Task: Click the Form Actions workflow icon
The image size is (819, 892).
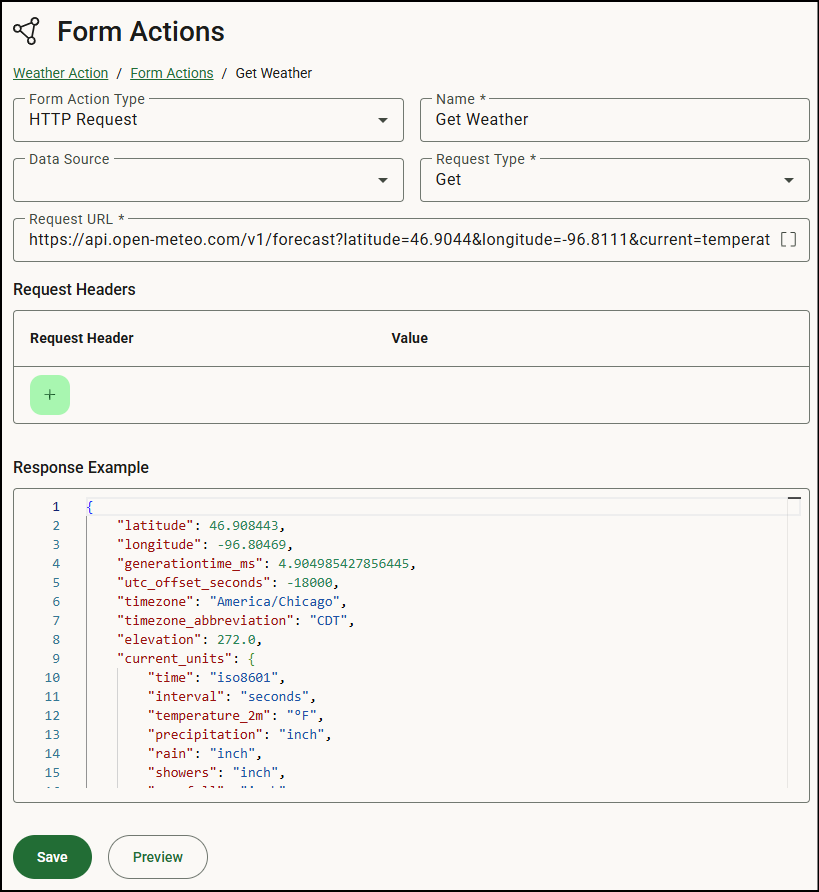Action: pyautogui.click(x=26, y=31)
